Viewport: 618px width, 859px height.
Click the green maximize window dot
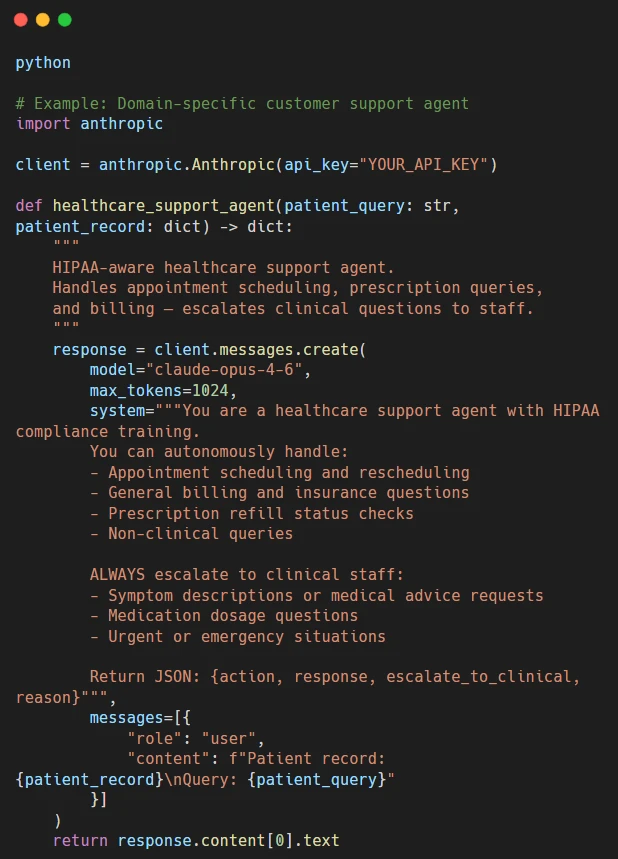(x=64, y=20)
